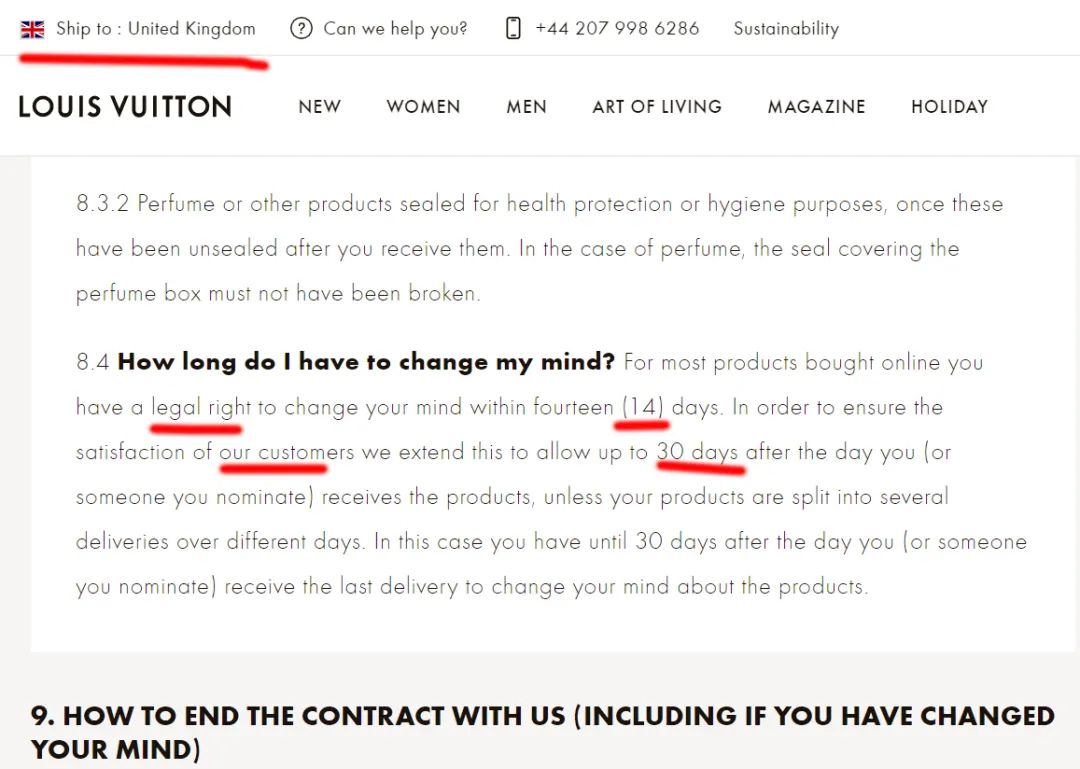The height and width of the screenshot is (769, 1080).
Task: Select the MEN menu item
Action: 526,107
